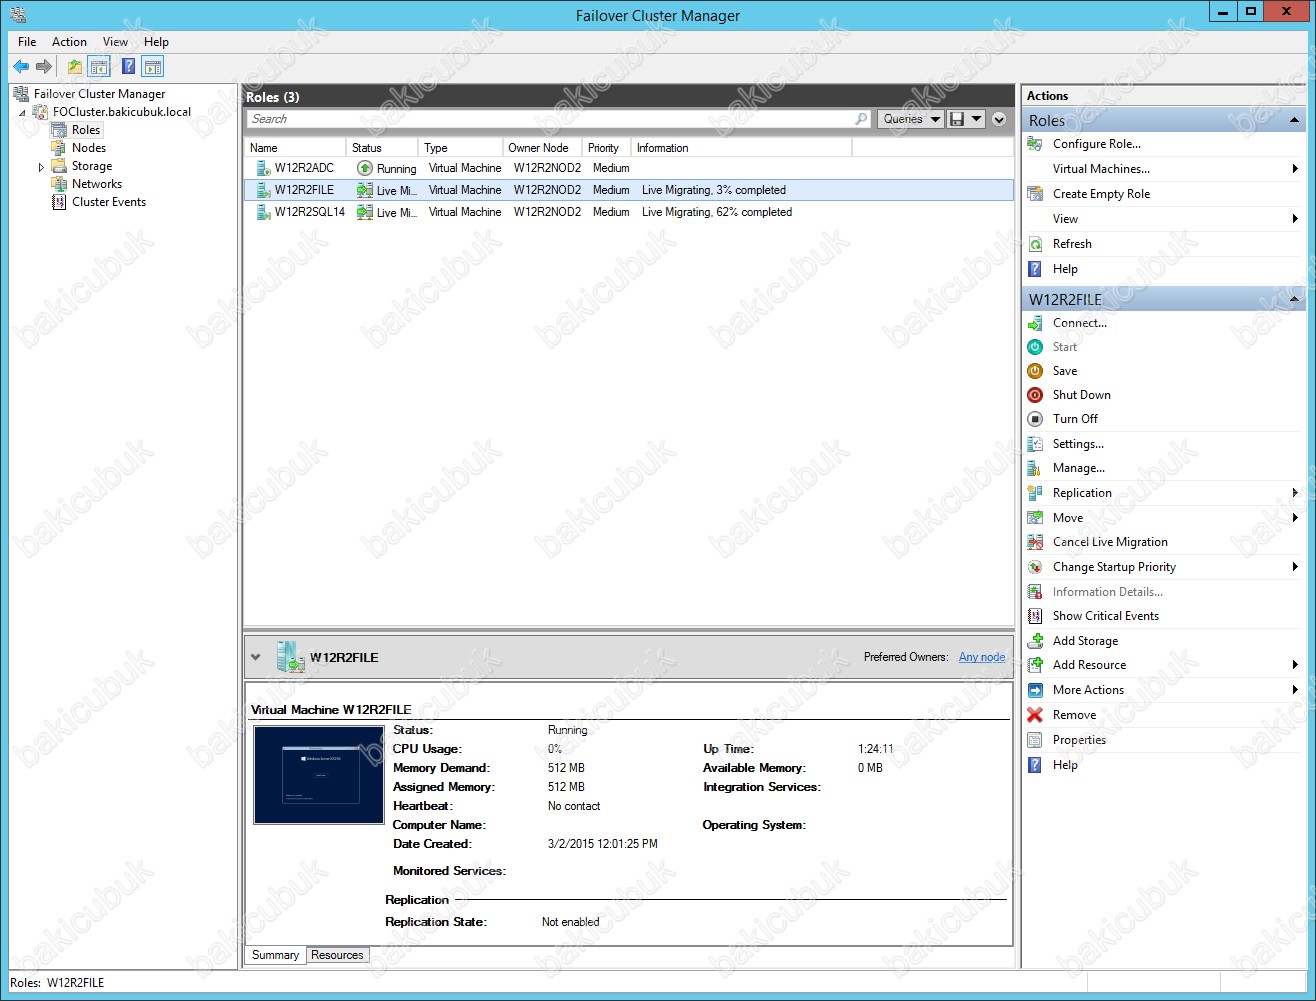Expand the search options chevron

tap(998, 119)
